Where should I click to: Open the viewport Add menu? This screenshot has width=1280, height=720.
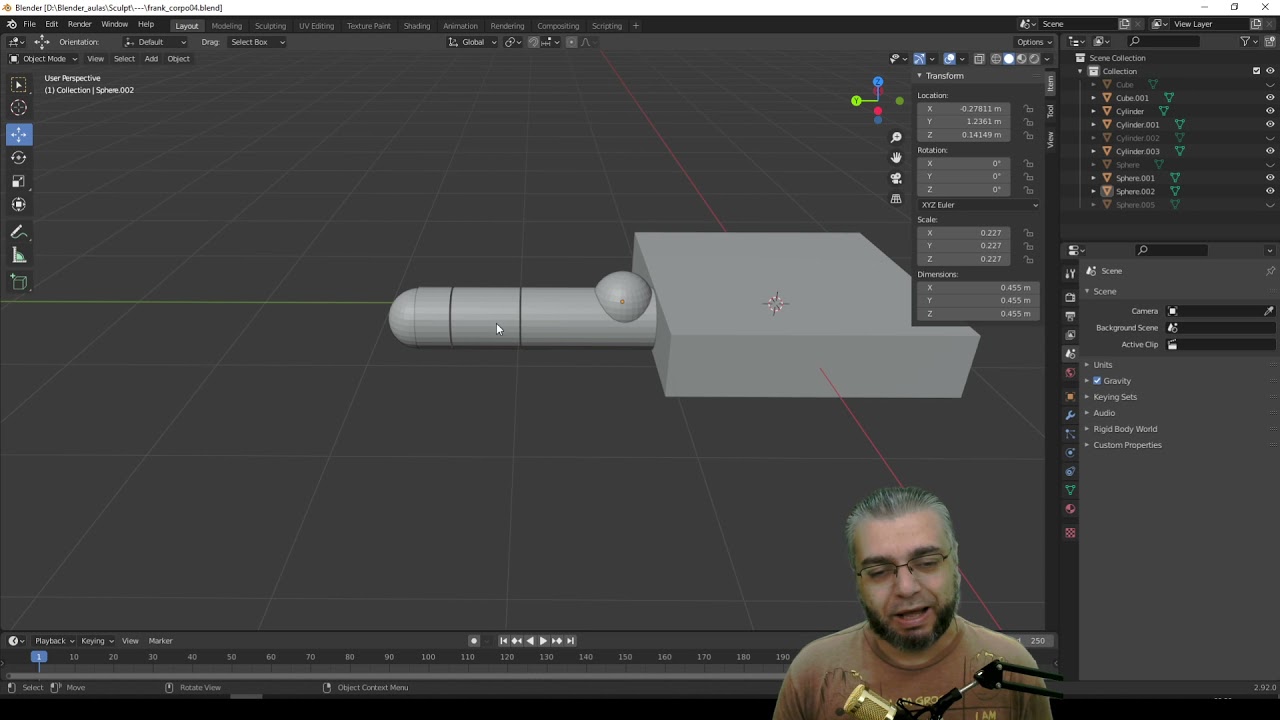point(151,59)
